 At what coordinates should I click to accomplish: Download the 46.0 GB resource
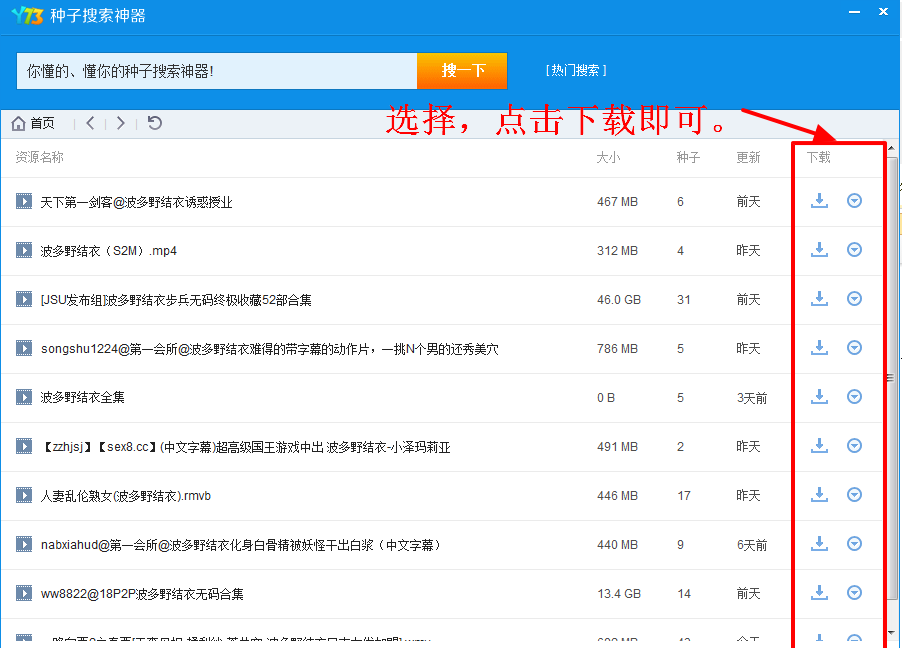coord(819,299)
